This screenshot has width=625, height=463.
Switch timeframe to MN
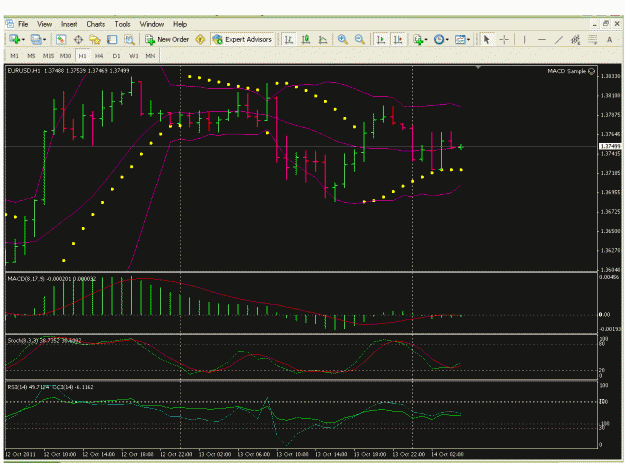tap(150, 56)
